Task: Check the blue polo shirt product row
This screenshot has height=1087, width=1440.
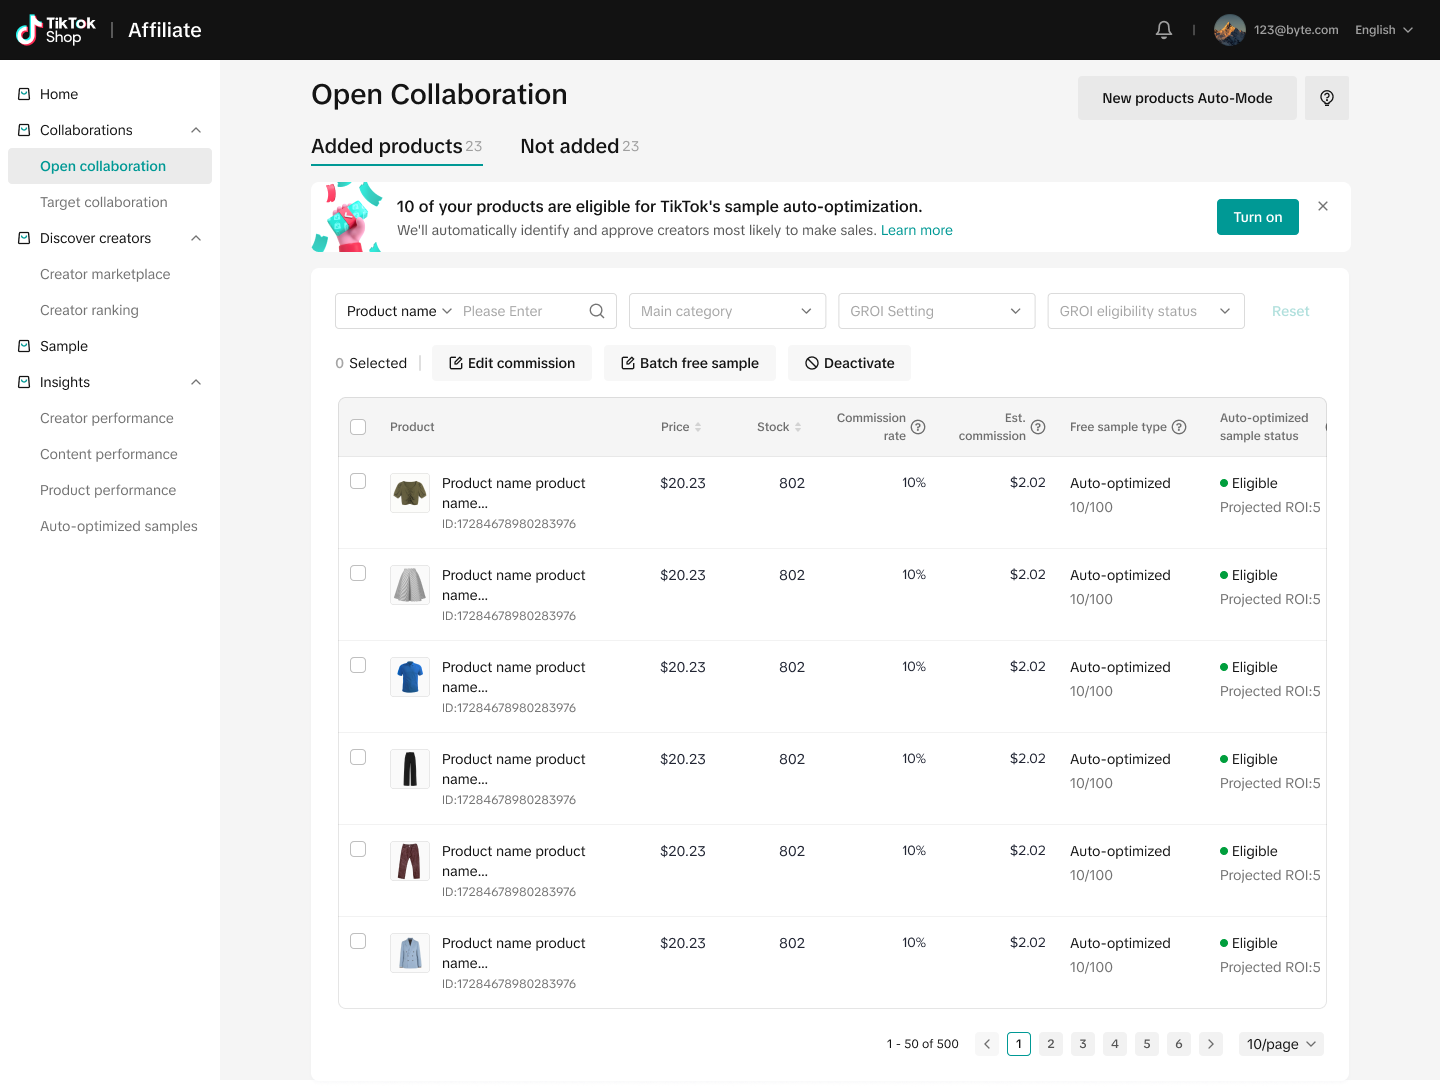Action: [358, 666]
